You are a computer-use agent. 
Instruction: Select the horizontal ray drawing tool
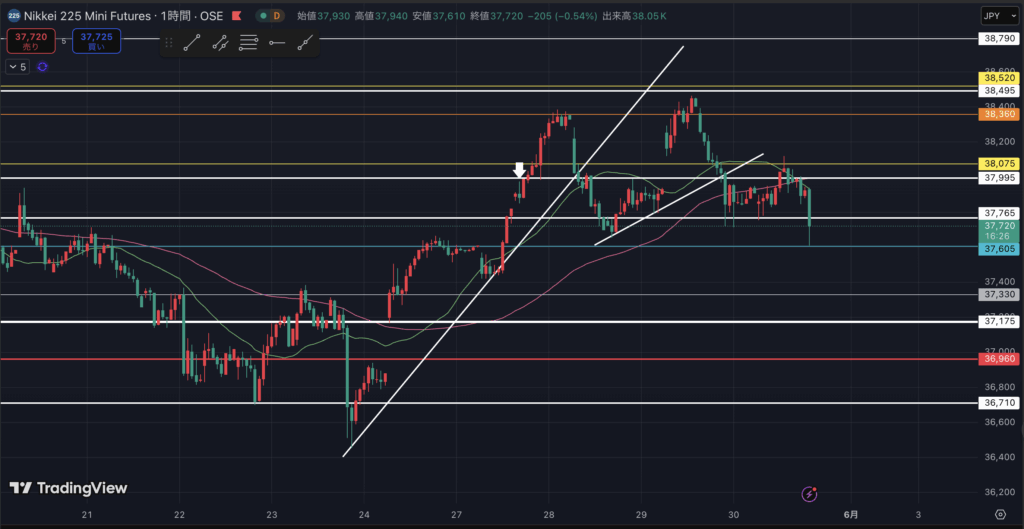coord(277,43)
